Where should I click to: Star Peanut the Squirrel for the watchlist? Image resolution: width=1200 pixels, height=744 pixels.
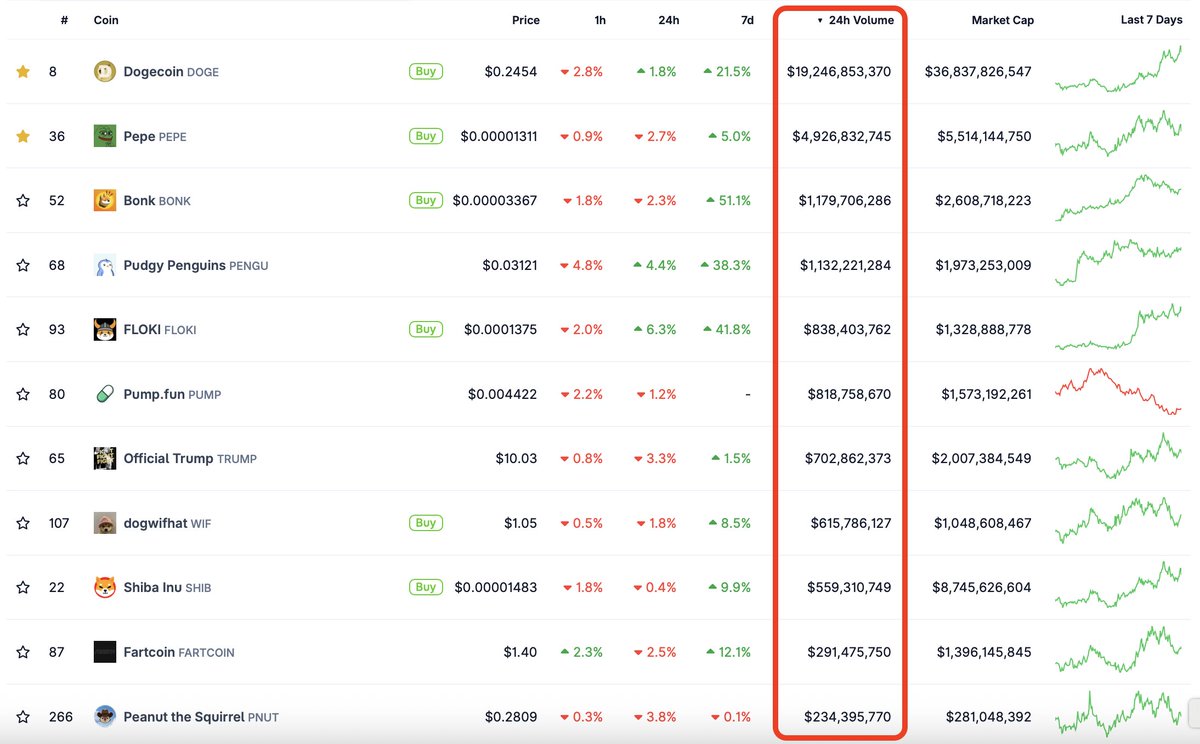click(x=23, y=716)
